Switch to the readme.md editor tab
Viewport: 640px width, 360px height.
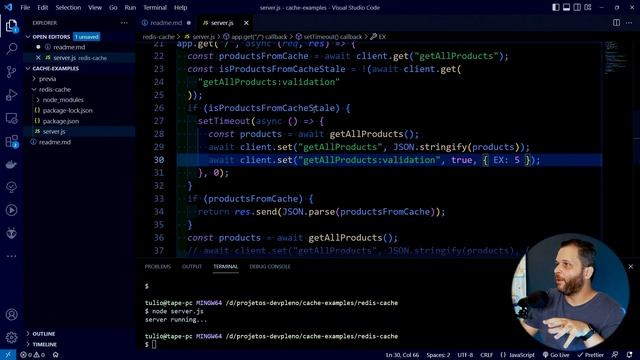tap(166, 23)
